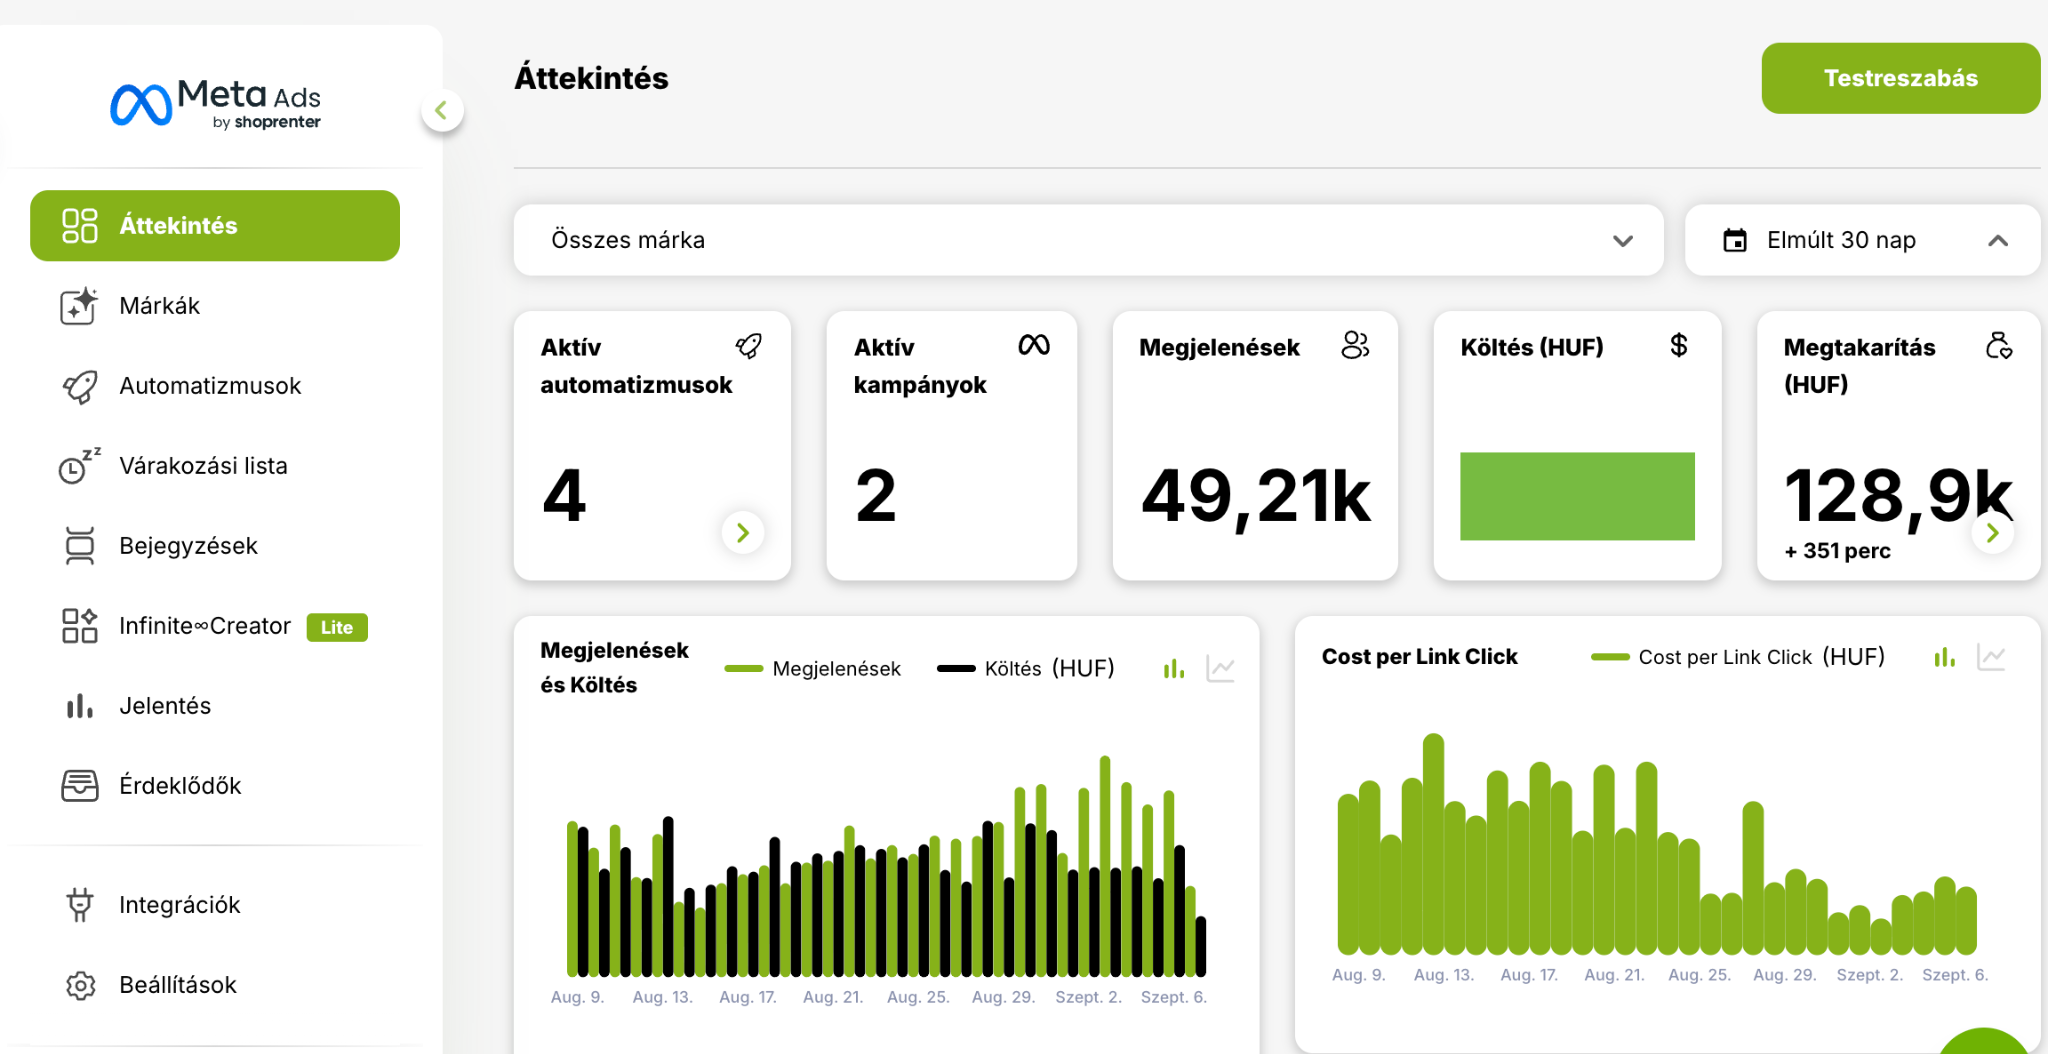Click the Bejegyzések sidebar icon
The image size is (2048, 1054).
click(x=79, y=546)
